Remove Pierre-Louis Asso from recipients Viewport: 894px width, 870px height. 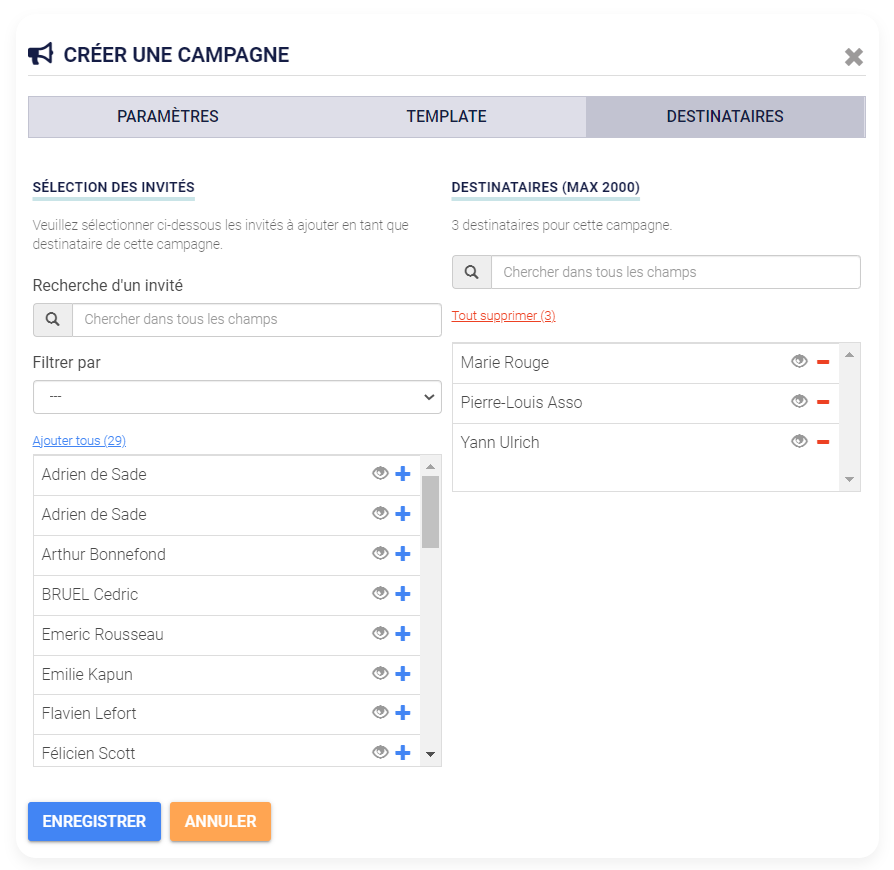(823, 402)
